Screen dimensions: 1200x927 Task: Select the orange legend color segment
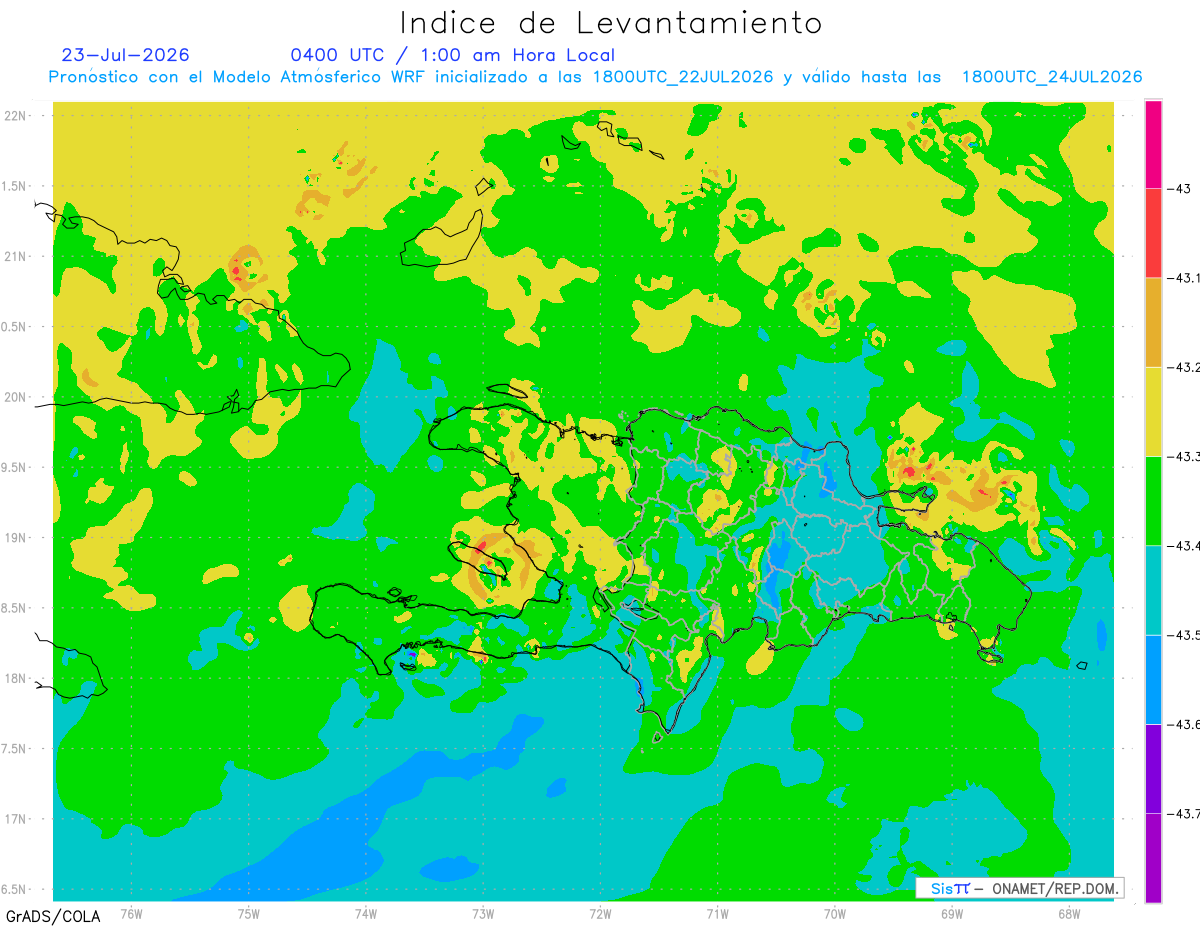point(1153,322)
